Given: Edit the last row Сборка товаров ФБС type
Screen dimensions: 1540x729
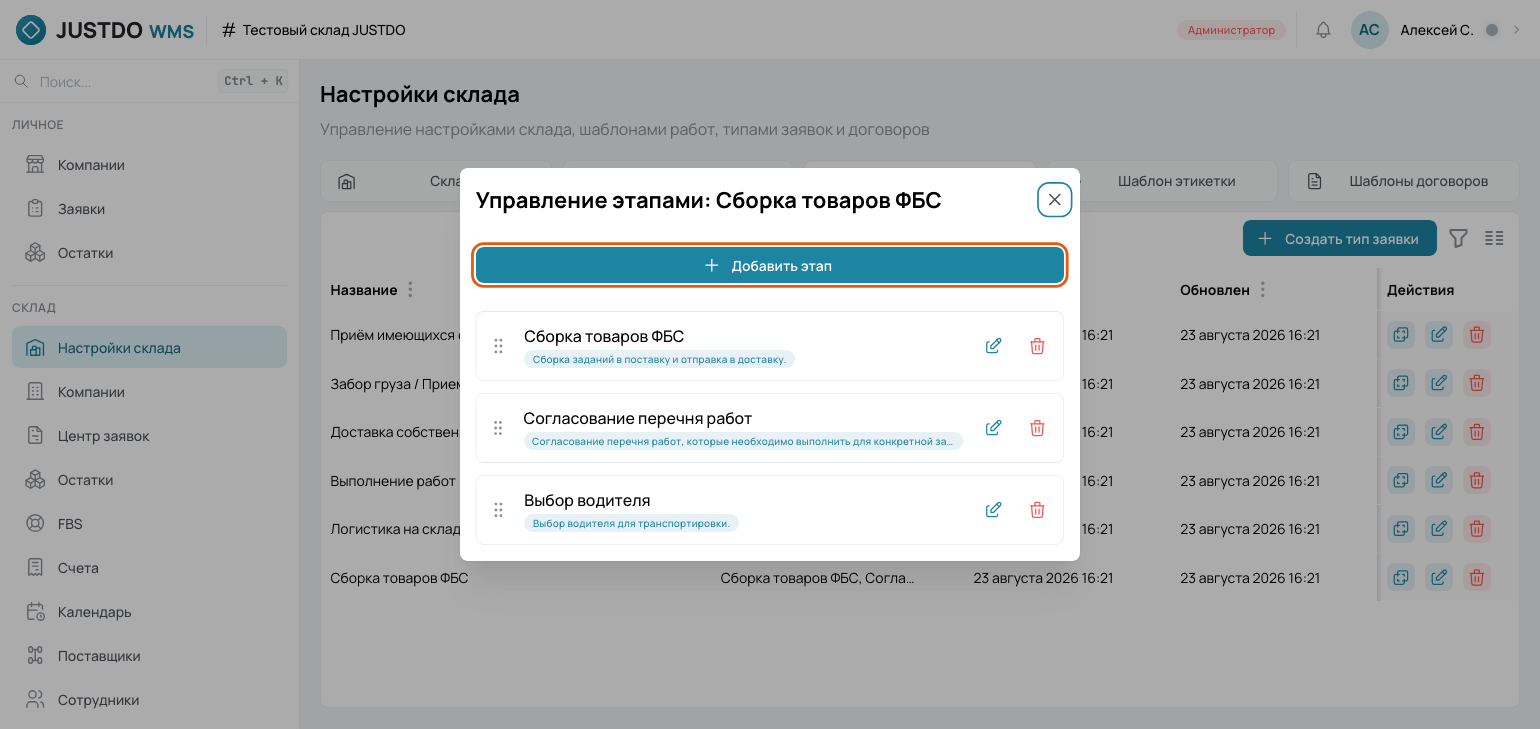Looking at the screenshot, I should pyautogui.click(x=1439, y=577).
